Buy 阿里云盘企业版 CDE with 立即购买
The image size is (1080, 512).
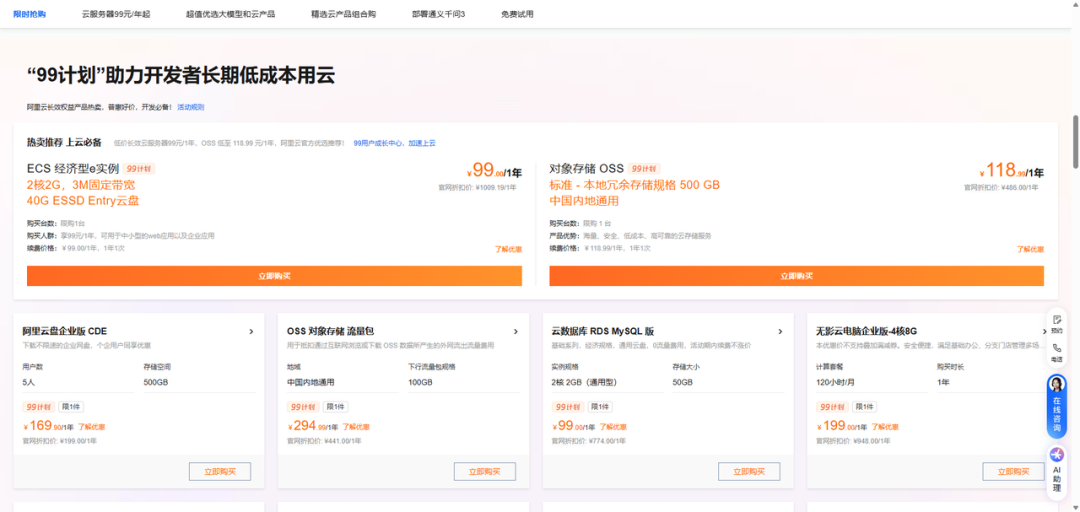[x=220, y=472]
